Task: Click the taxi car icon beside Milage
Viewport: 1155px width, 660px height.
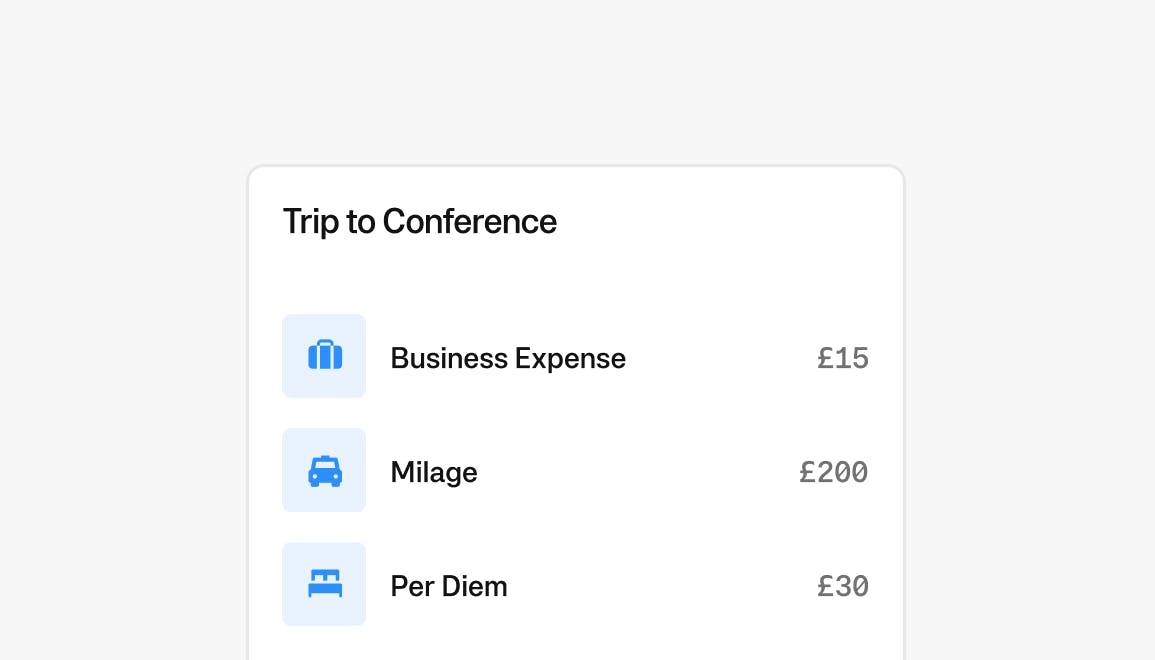Action: point(325,470)
